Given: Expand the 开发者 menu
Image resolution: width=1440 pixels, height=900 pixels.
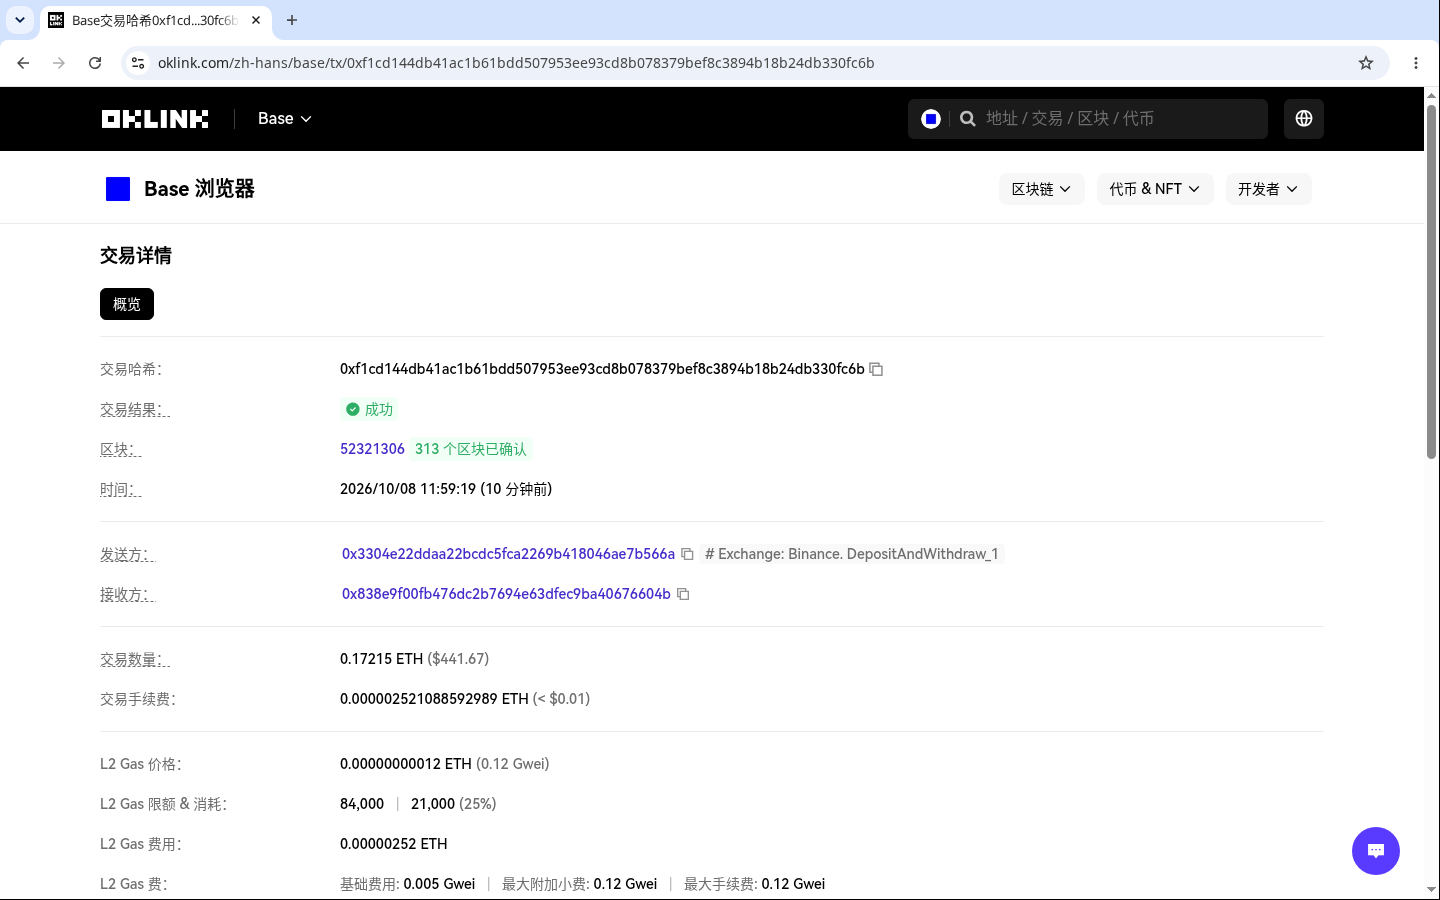Looking at the screenshot, I should point(1268,189).
